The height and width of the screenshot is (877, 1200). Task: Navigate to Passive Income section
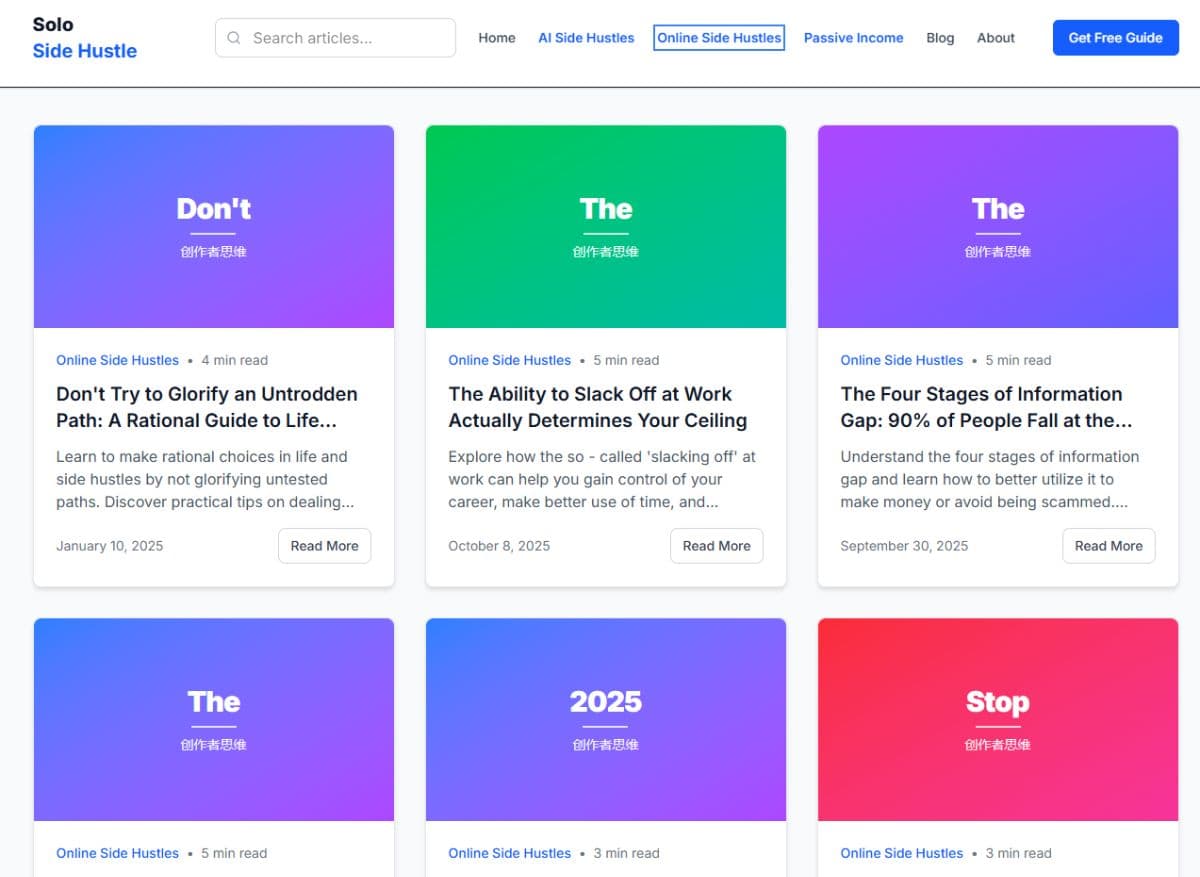pyautogui.click(x=853, y=38)
